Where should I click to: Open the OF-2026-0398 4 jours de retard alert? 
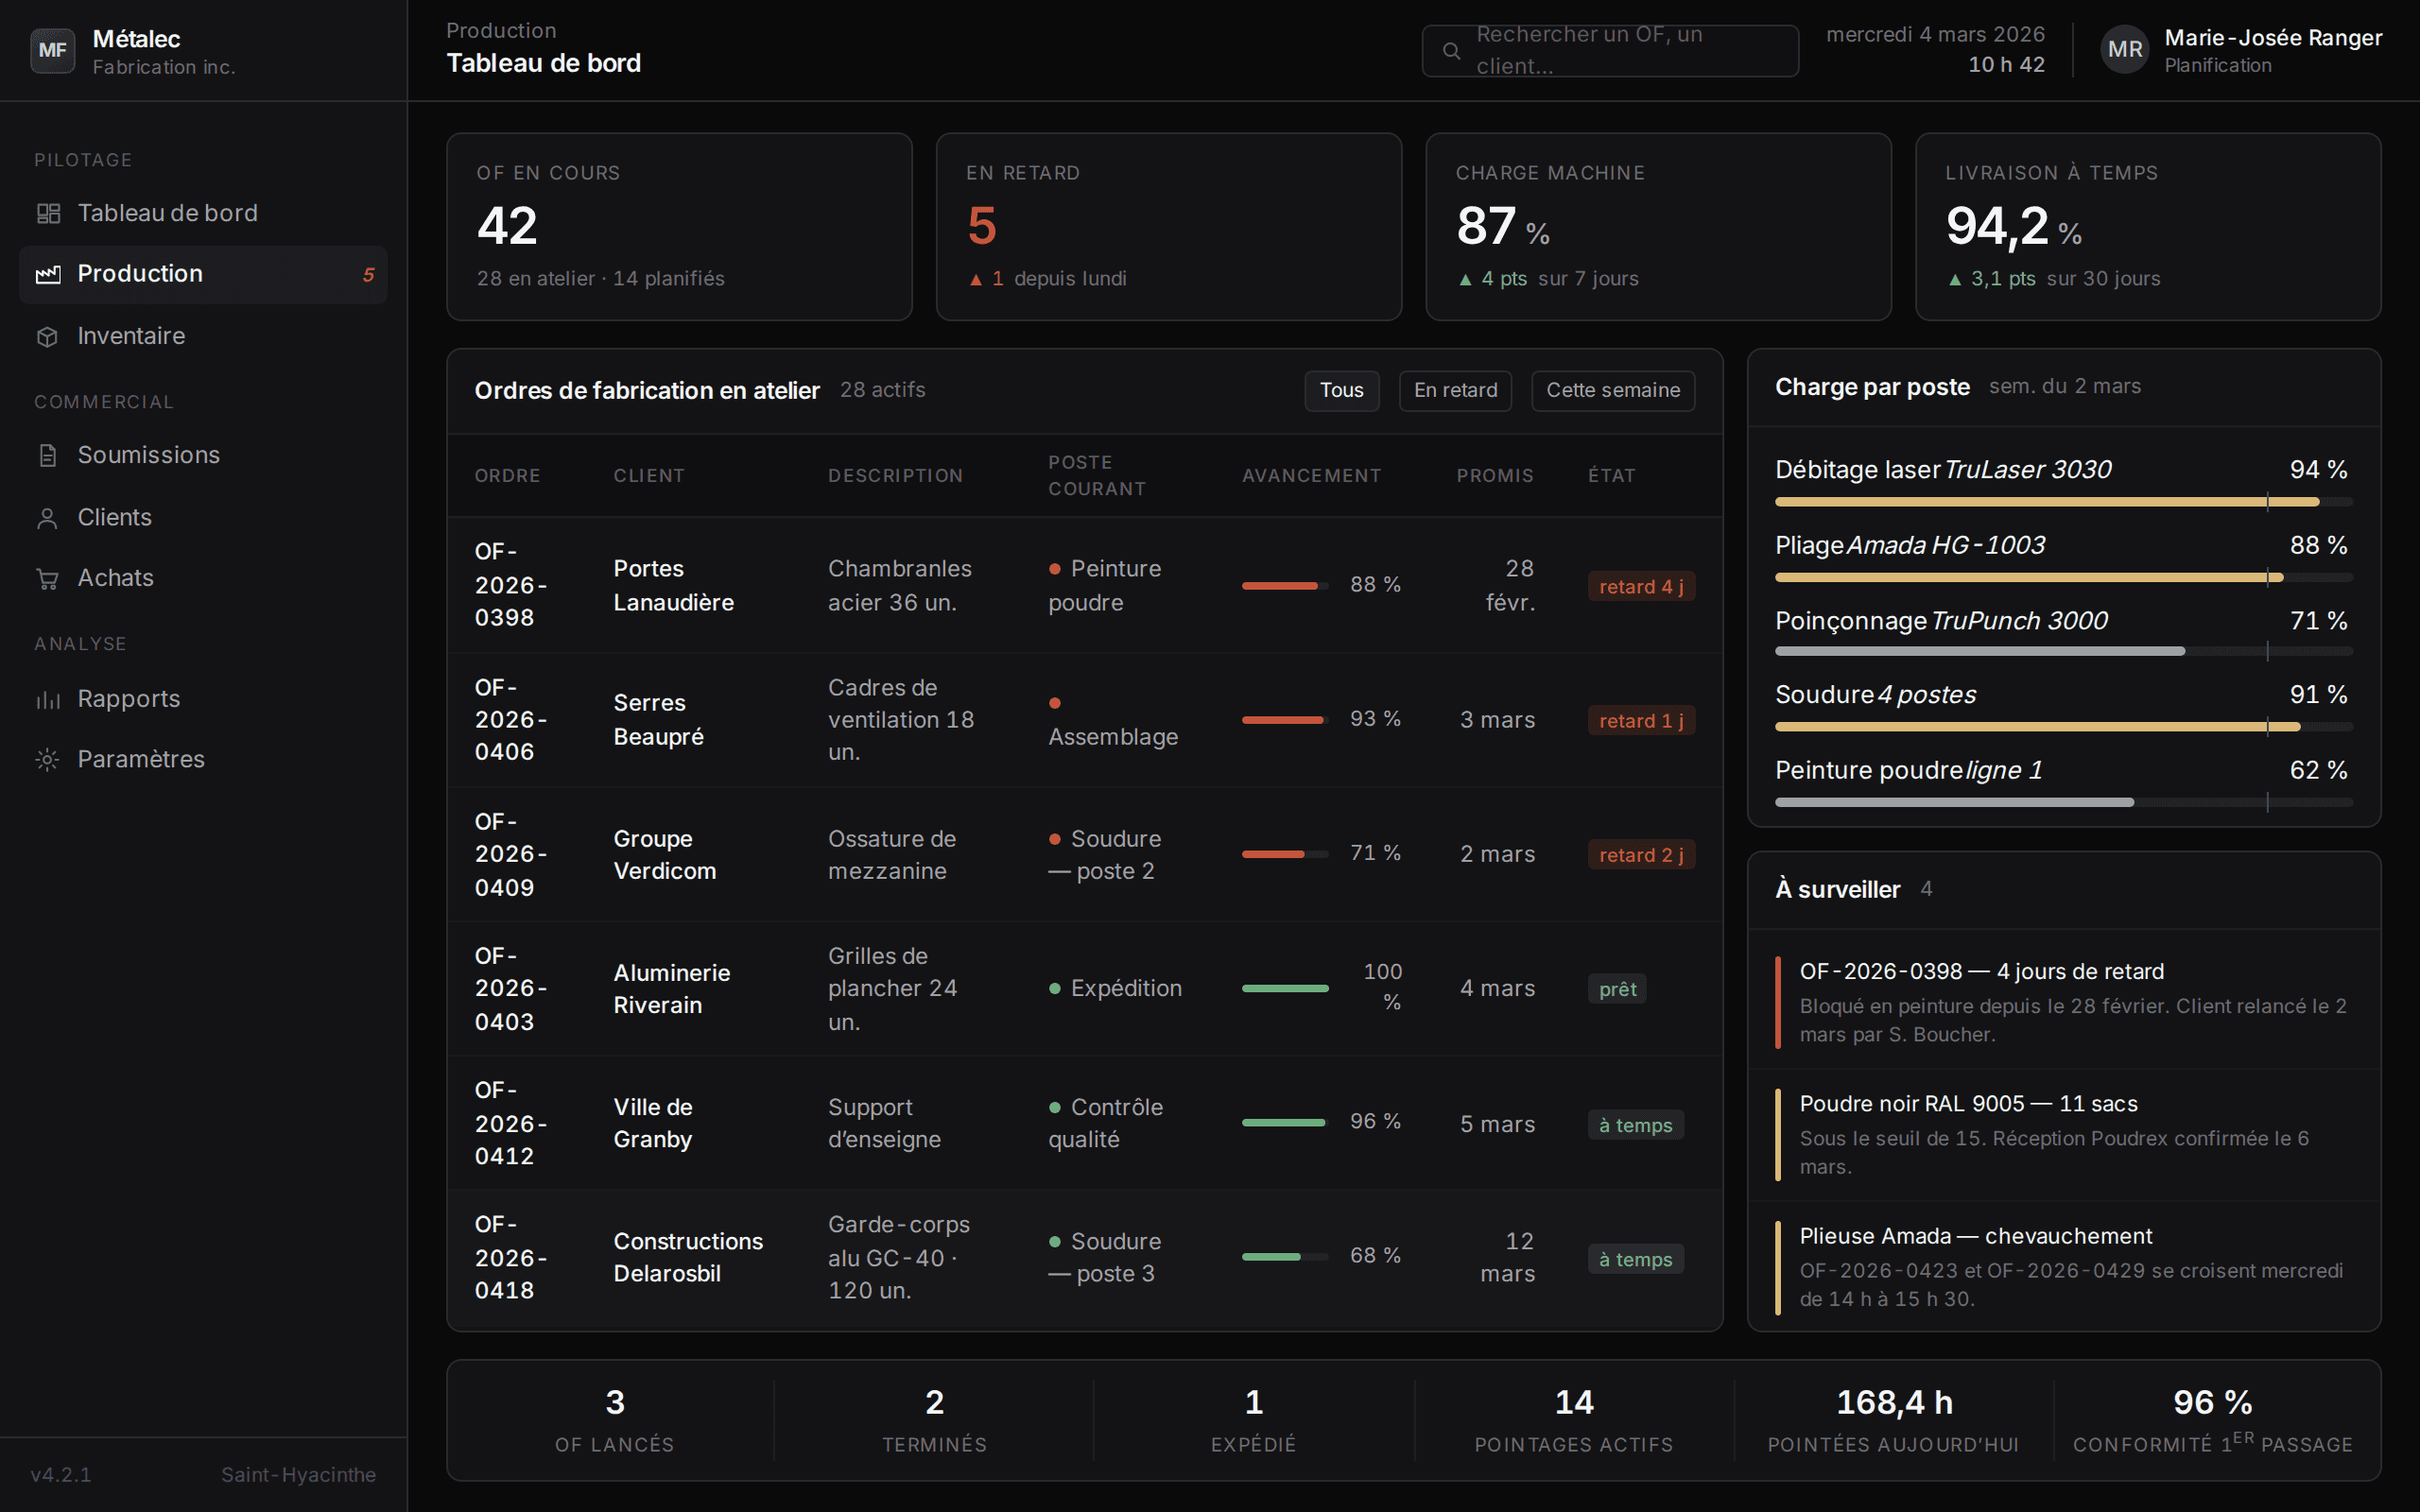pyautogui.click(x=2064, y=1002)
